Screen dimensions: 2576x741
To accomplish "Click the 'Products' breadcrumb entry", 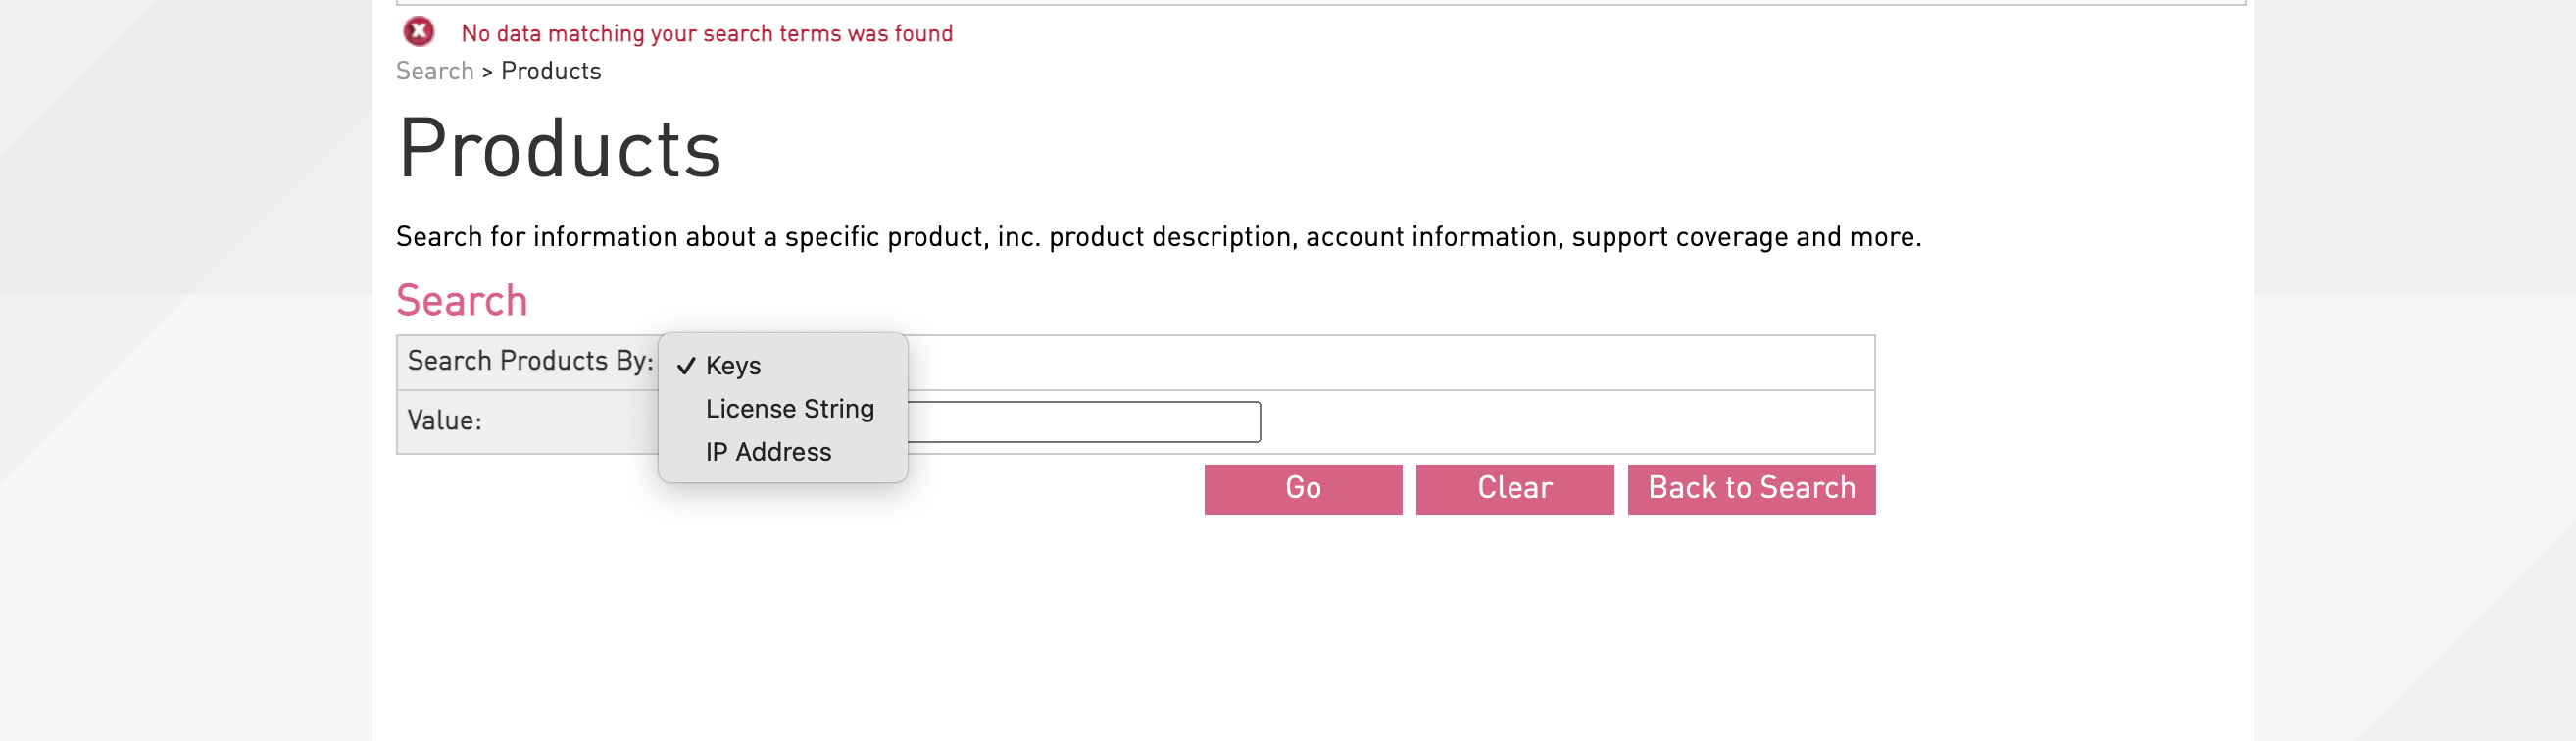I will coord(551,70).
